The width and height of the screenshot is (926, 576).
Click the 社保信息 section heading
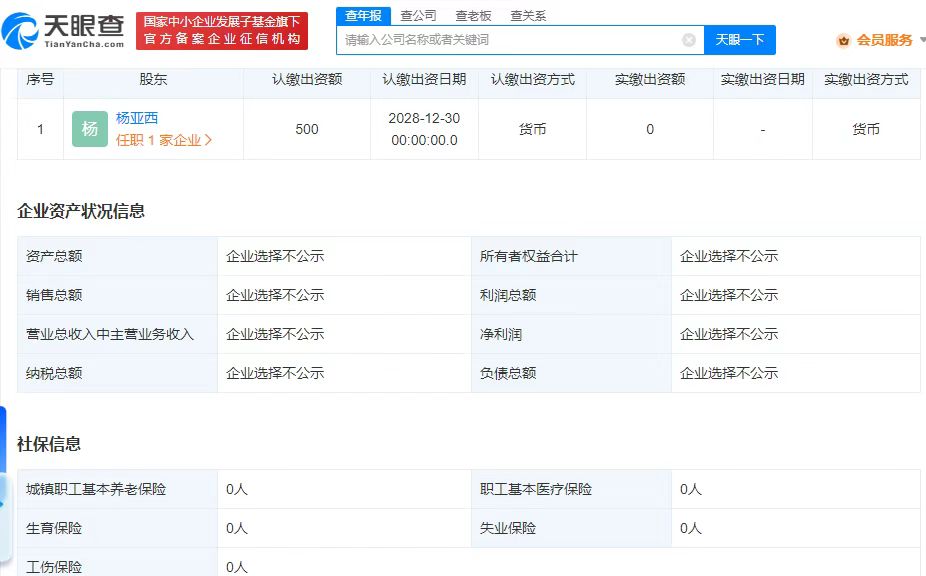click(x=49, y=444)
